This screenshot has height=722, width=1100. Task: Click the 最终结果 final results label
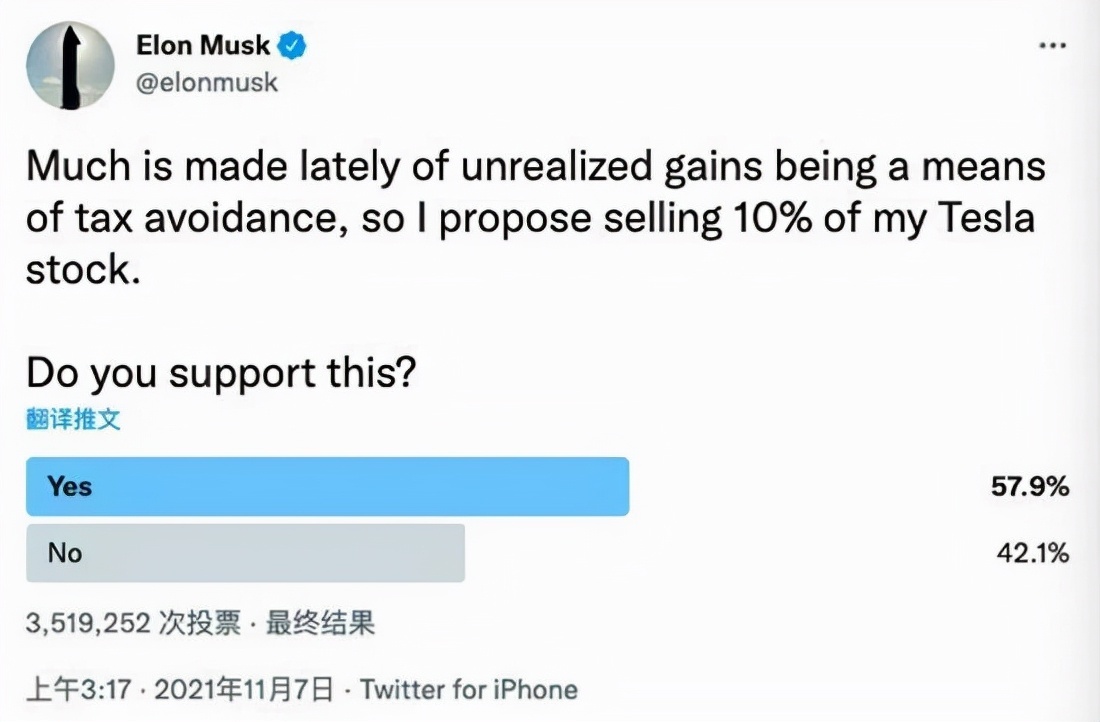coord(320,623)
